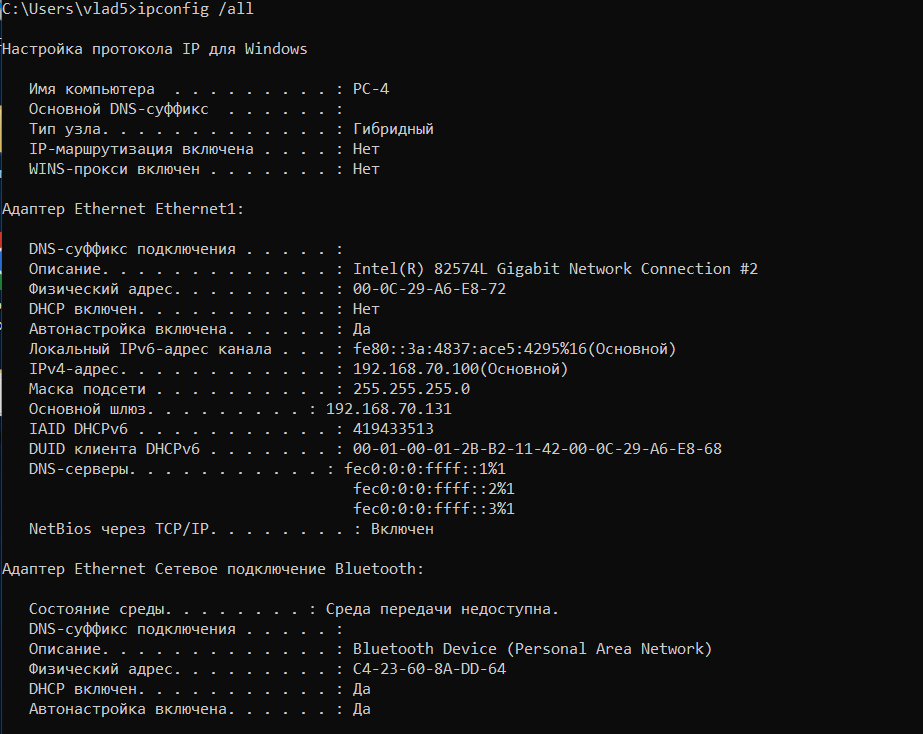
Task: Click the DHCPv6 client DUID value
Action: [x=537, y=449]
